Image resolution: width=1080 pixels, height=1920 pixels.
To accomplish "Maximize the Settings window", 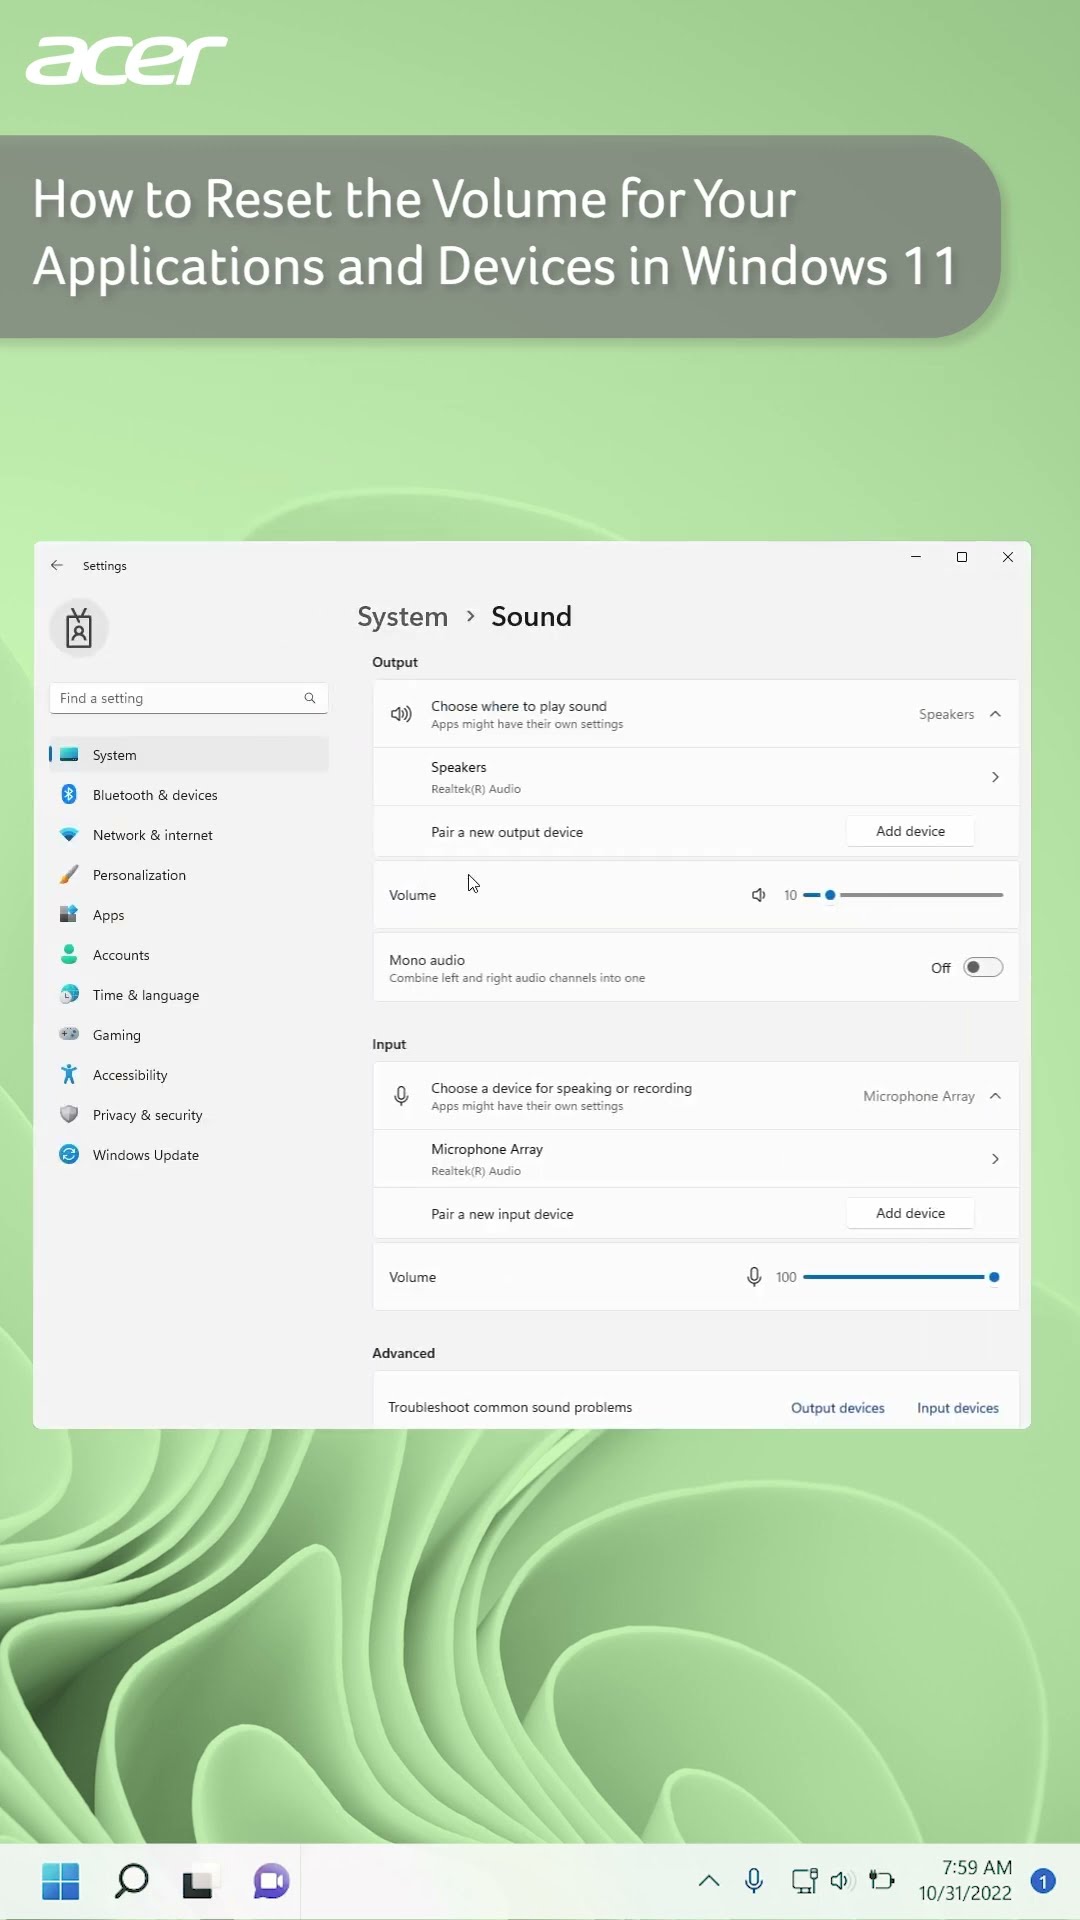I will point(962,557).
